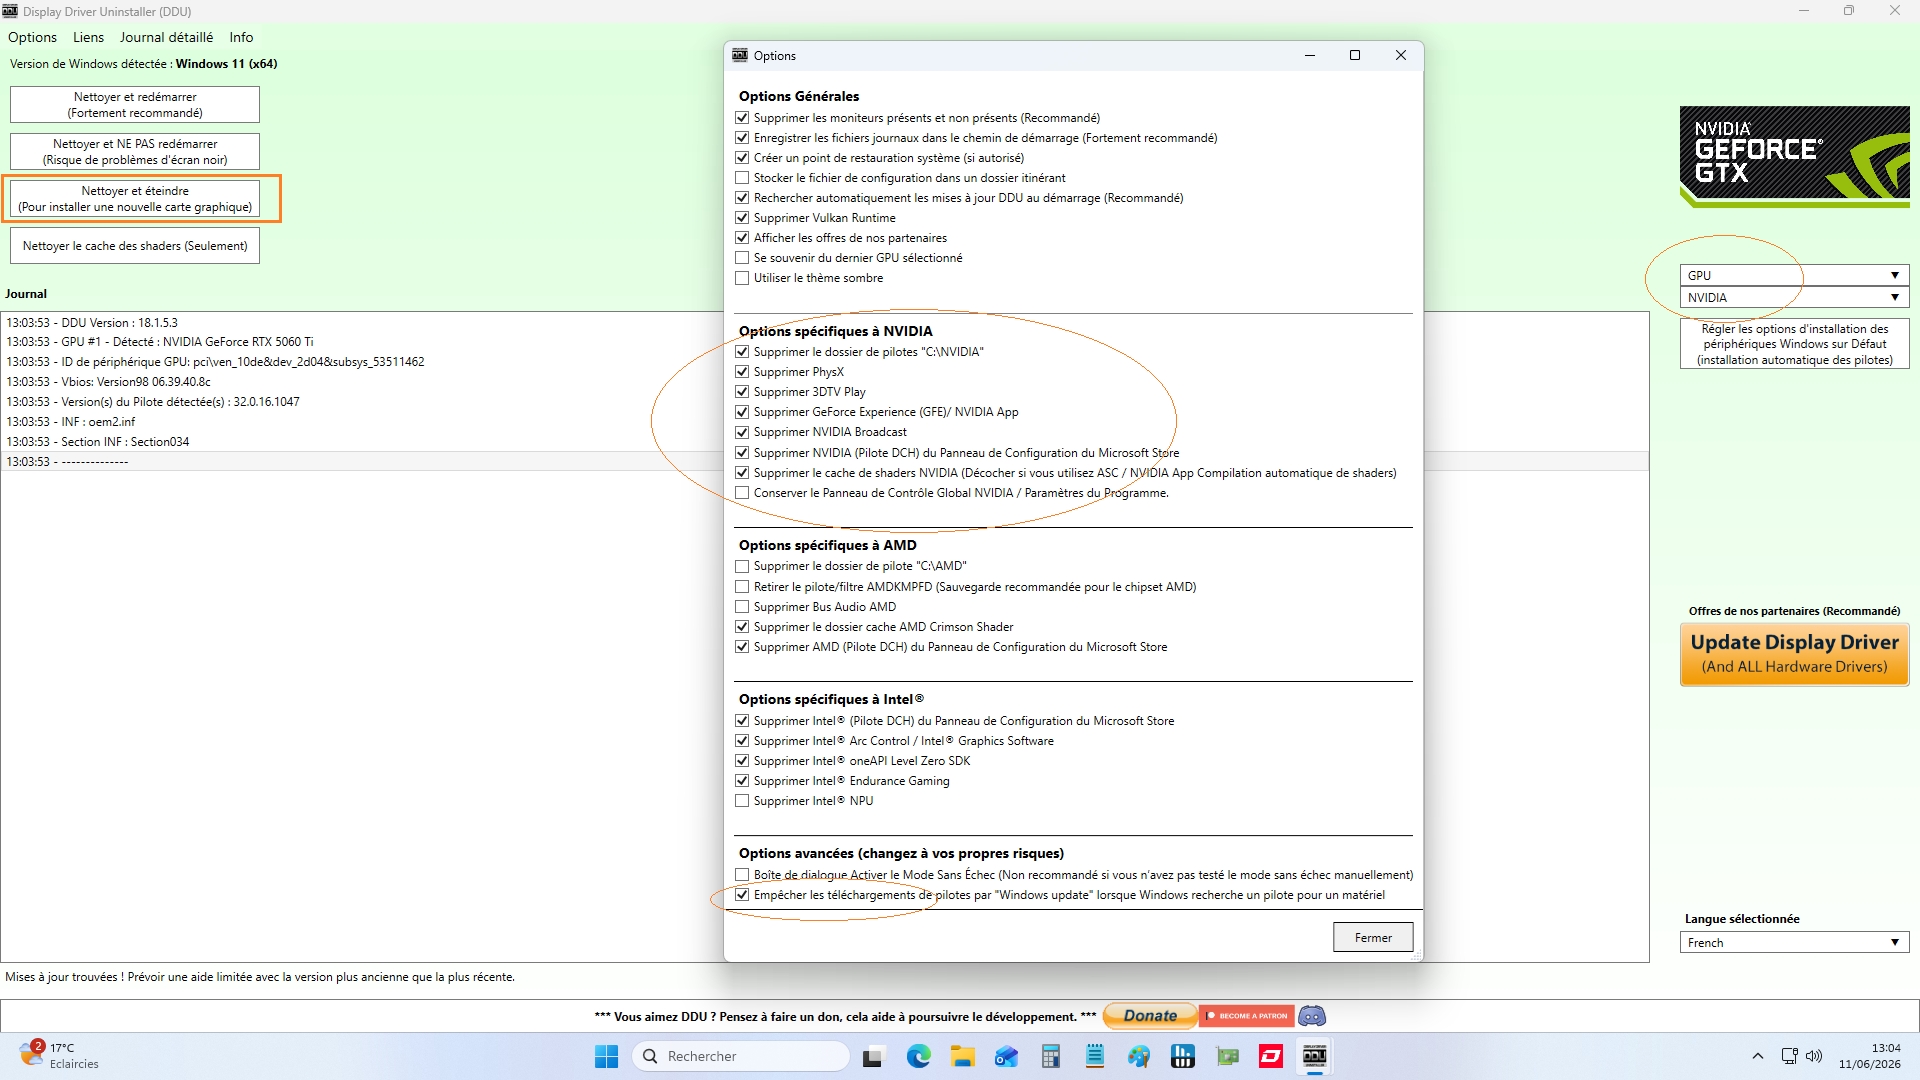1920x1080 pixels.
Task: Click Nettoyer et redémarrer button
Action: (135, 105)
